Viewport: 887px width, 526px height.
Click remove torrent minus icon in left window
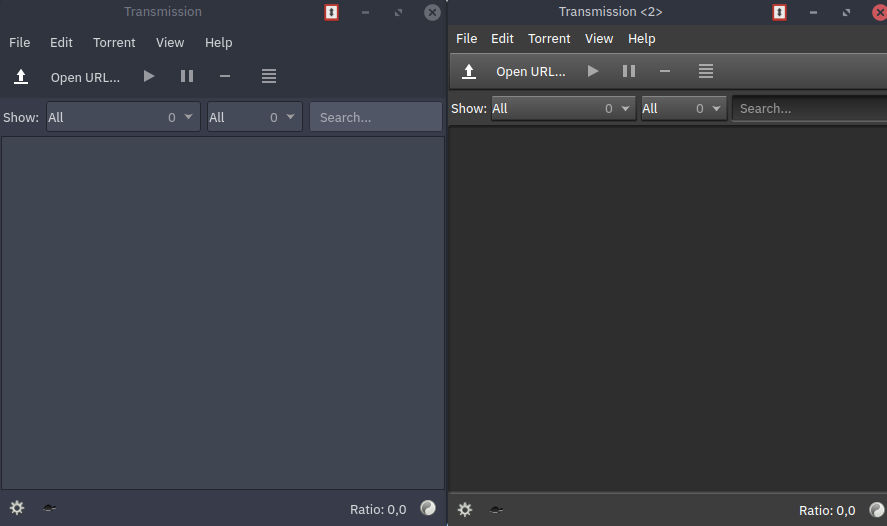click(225, 76)
